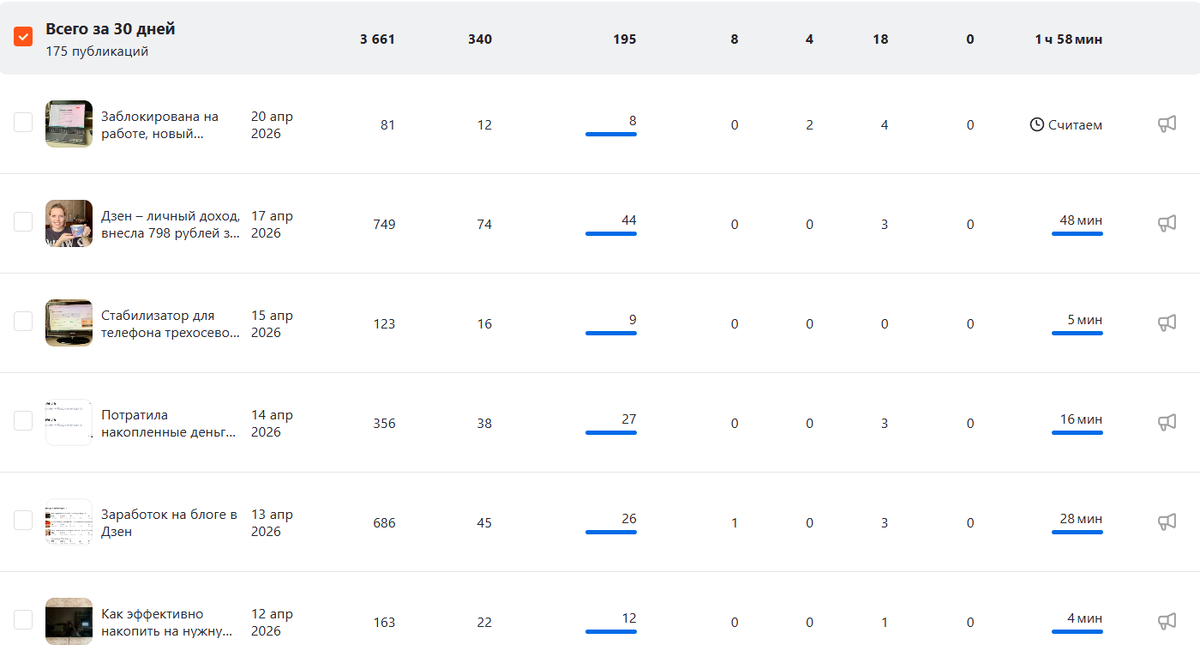Select checkbox for 'Заблокирована на работе' post
Viewport: 1200px width, 669px height.
pos(23,123)
